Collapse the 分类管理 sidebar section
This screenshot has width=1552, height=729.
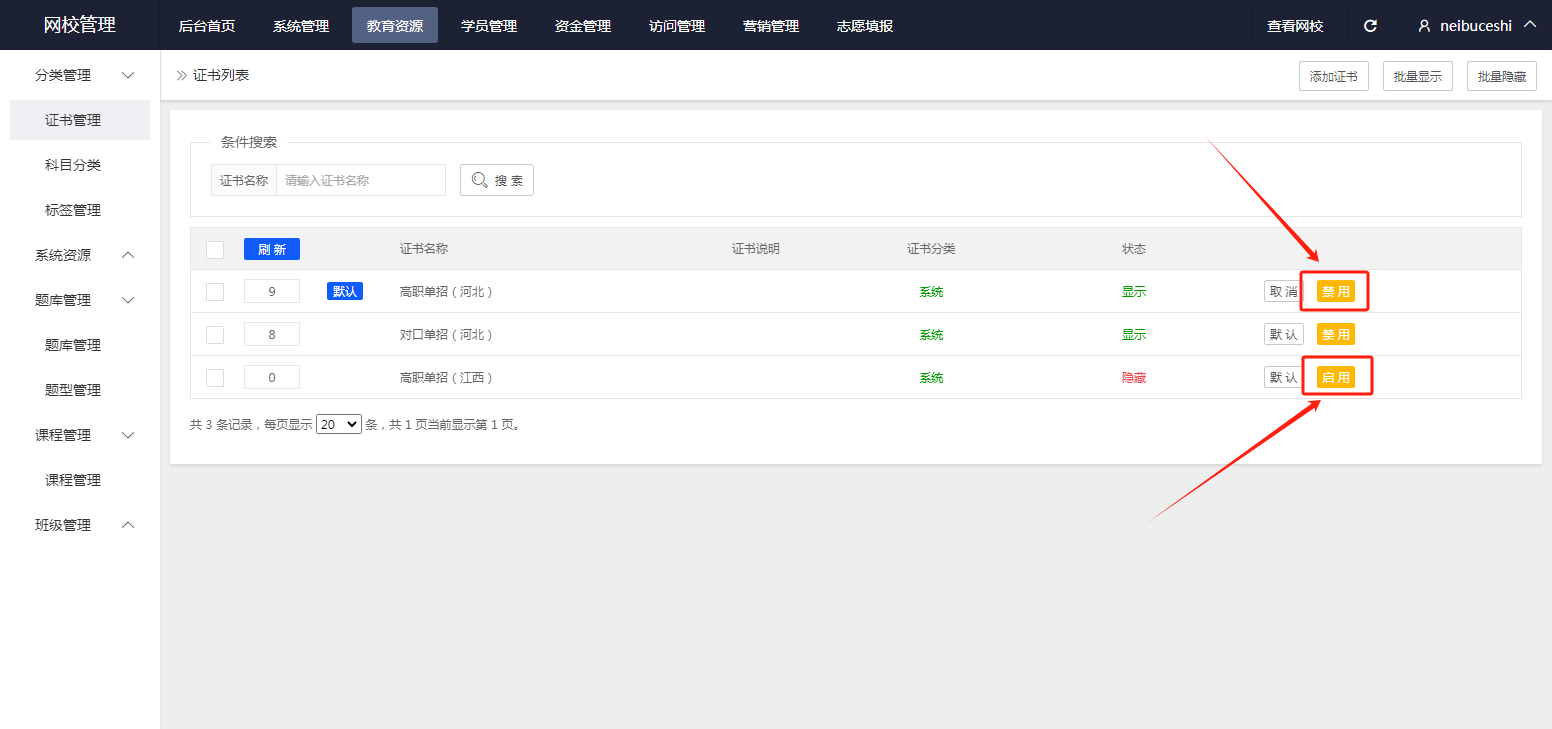click(128, 75)
